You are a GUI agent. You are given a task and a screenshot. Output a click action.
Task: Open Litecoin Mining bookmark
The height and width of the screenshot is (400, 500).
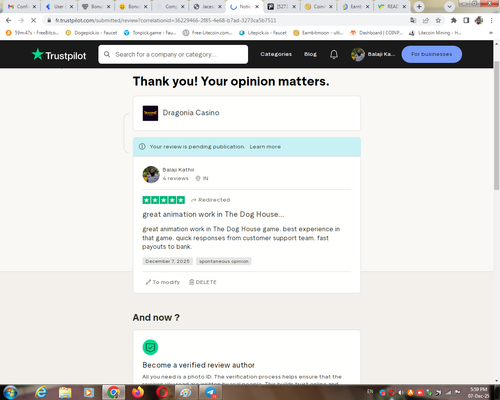click(435, 33)
